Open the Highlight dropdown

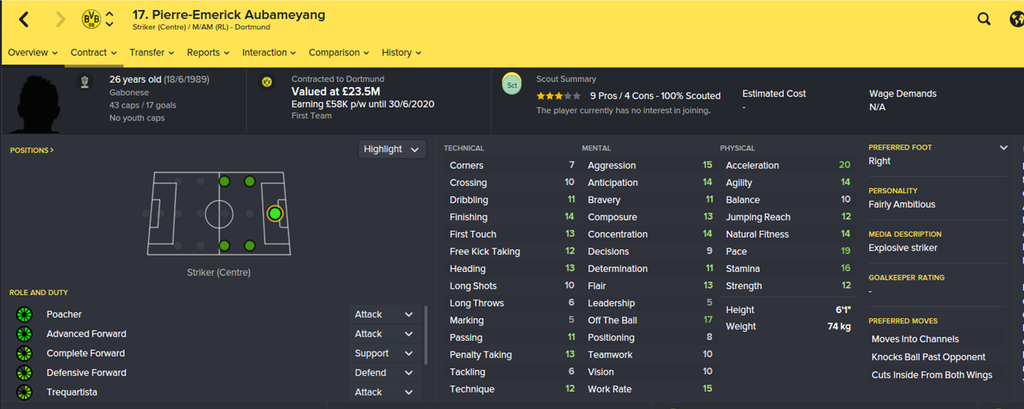pos(392,149)
